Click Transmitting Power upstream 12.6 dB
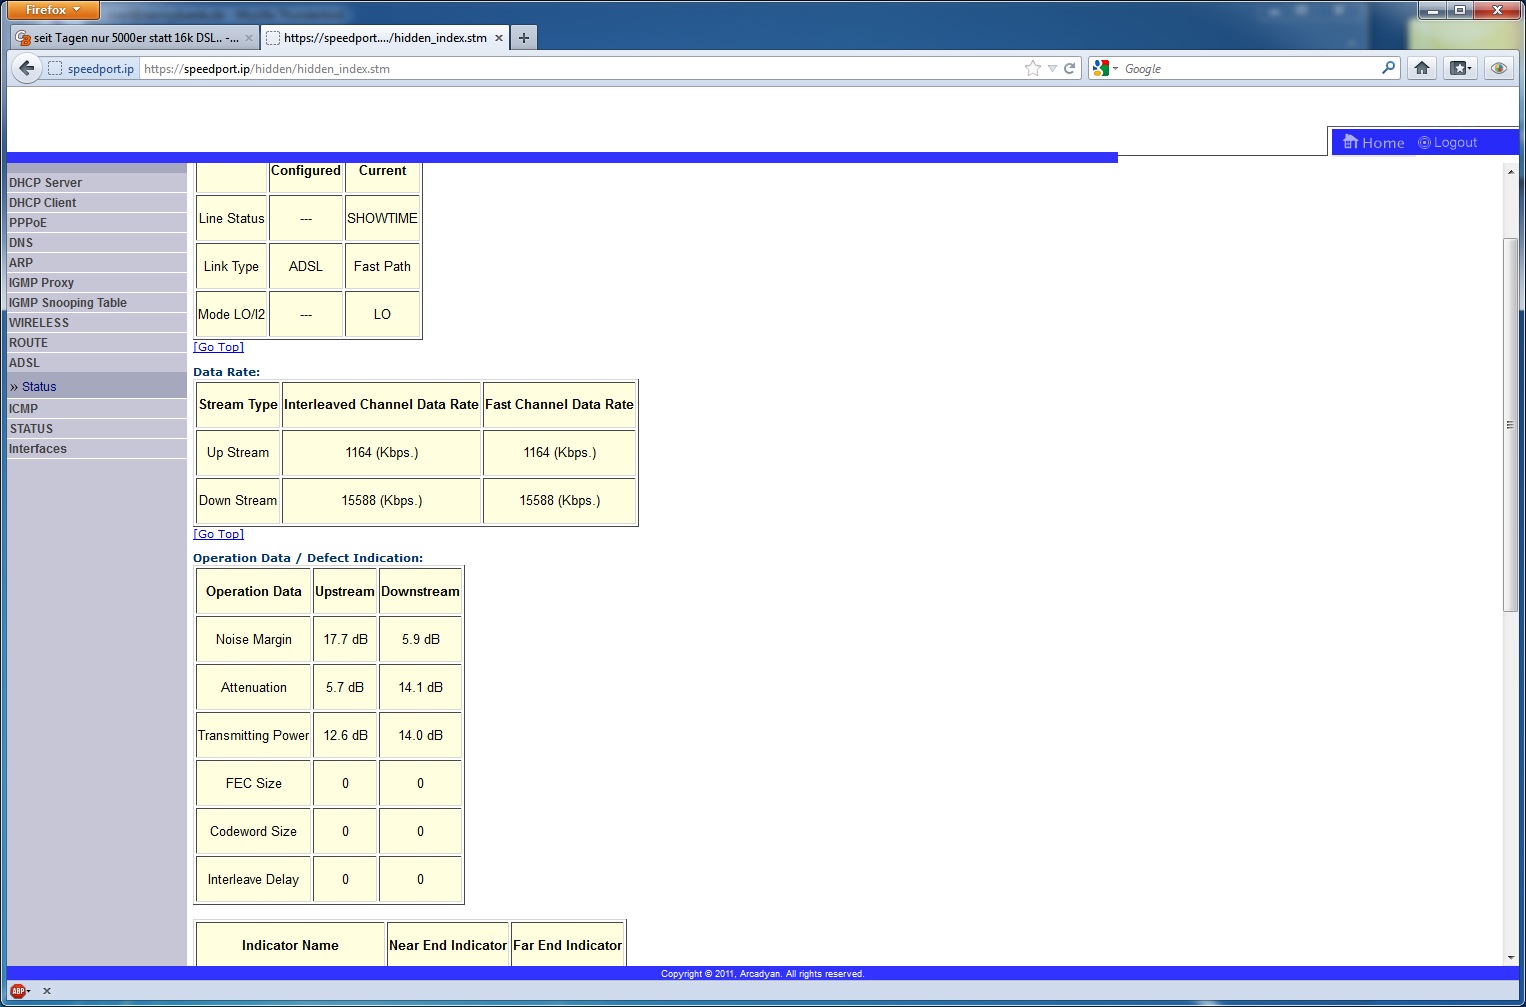 pyautogui.click(x=345, y=735)
